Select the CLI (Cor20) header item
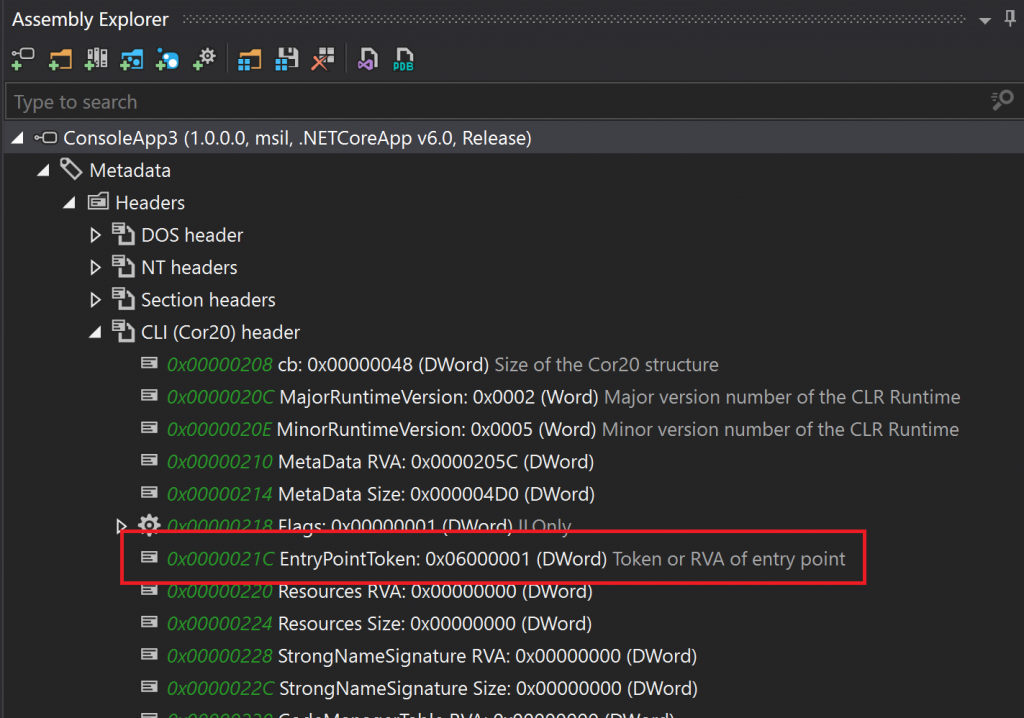Screen dimensions: 1024x718 click(221, 333)
